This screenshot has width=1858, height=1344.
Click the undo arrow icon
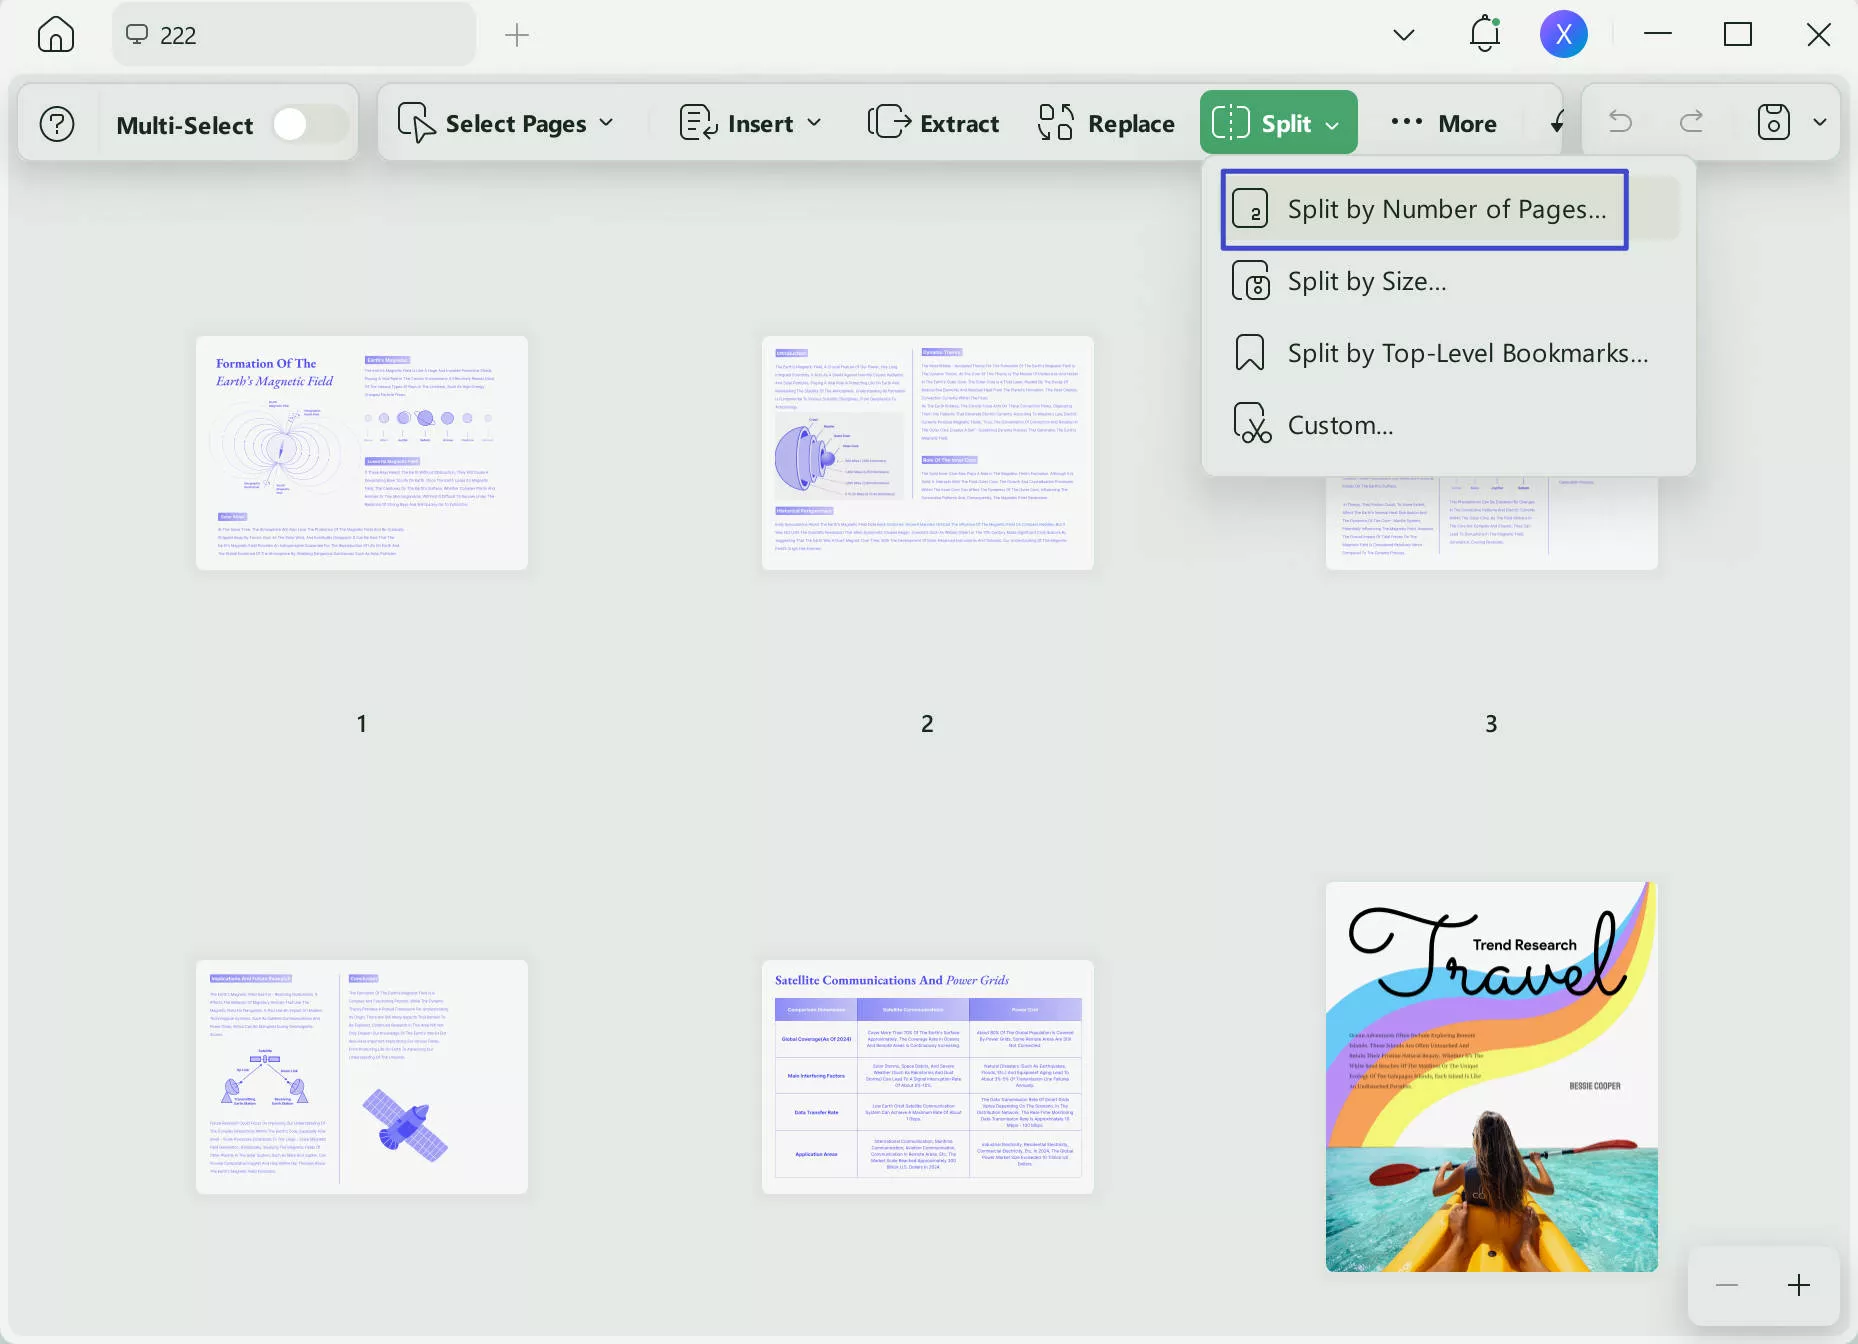point(1620,122)
